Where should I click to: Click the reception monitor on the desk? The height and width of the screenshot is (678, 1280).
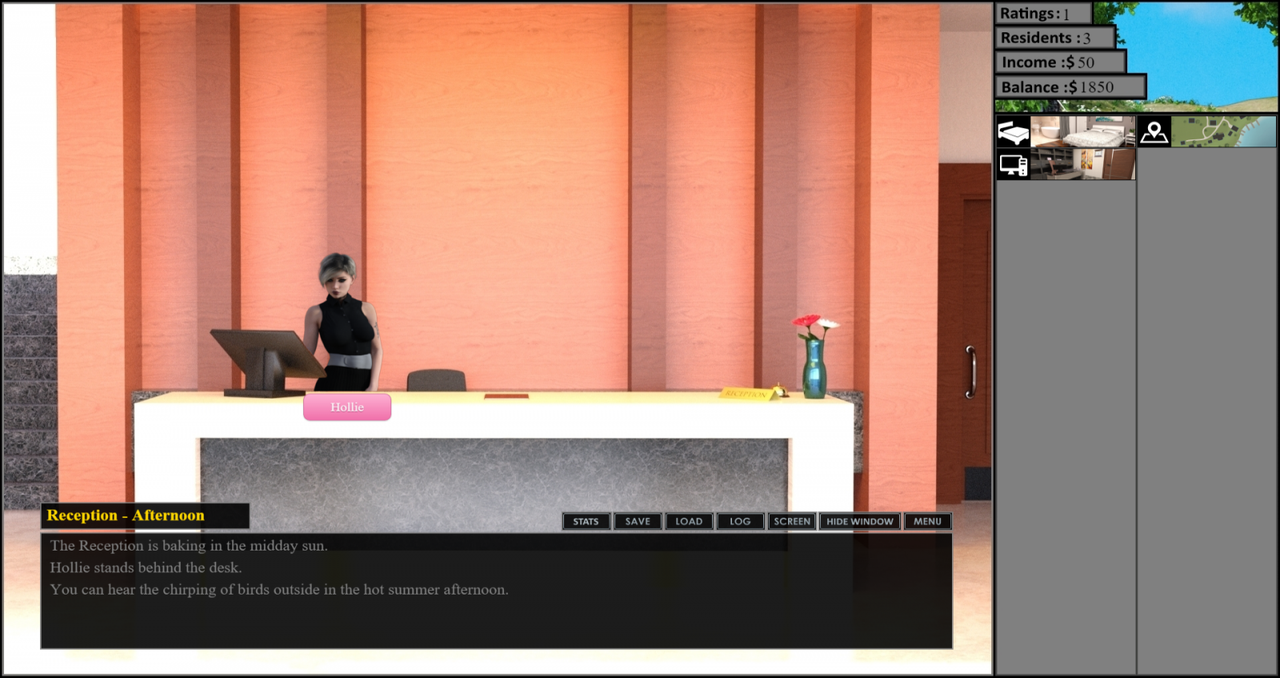point(266,362)
